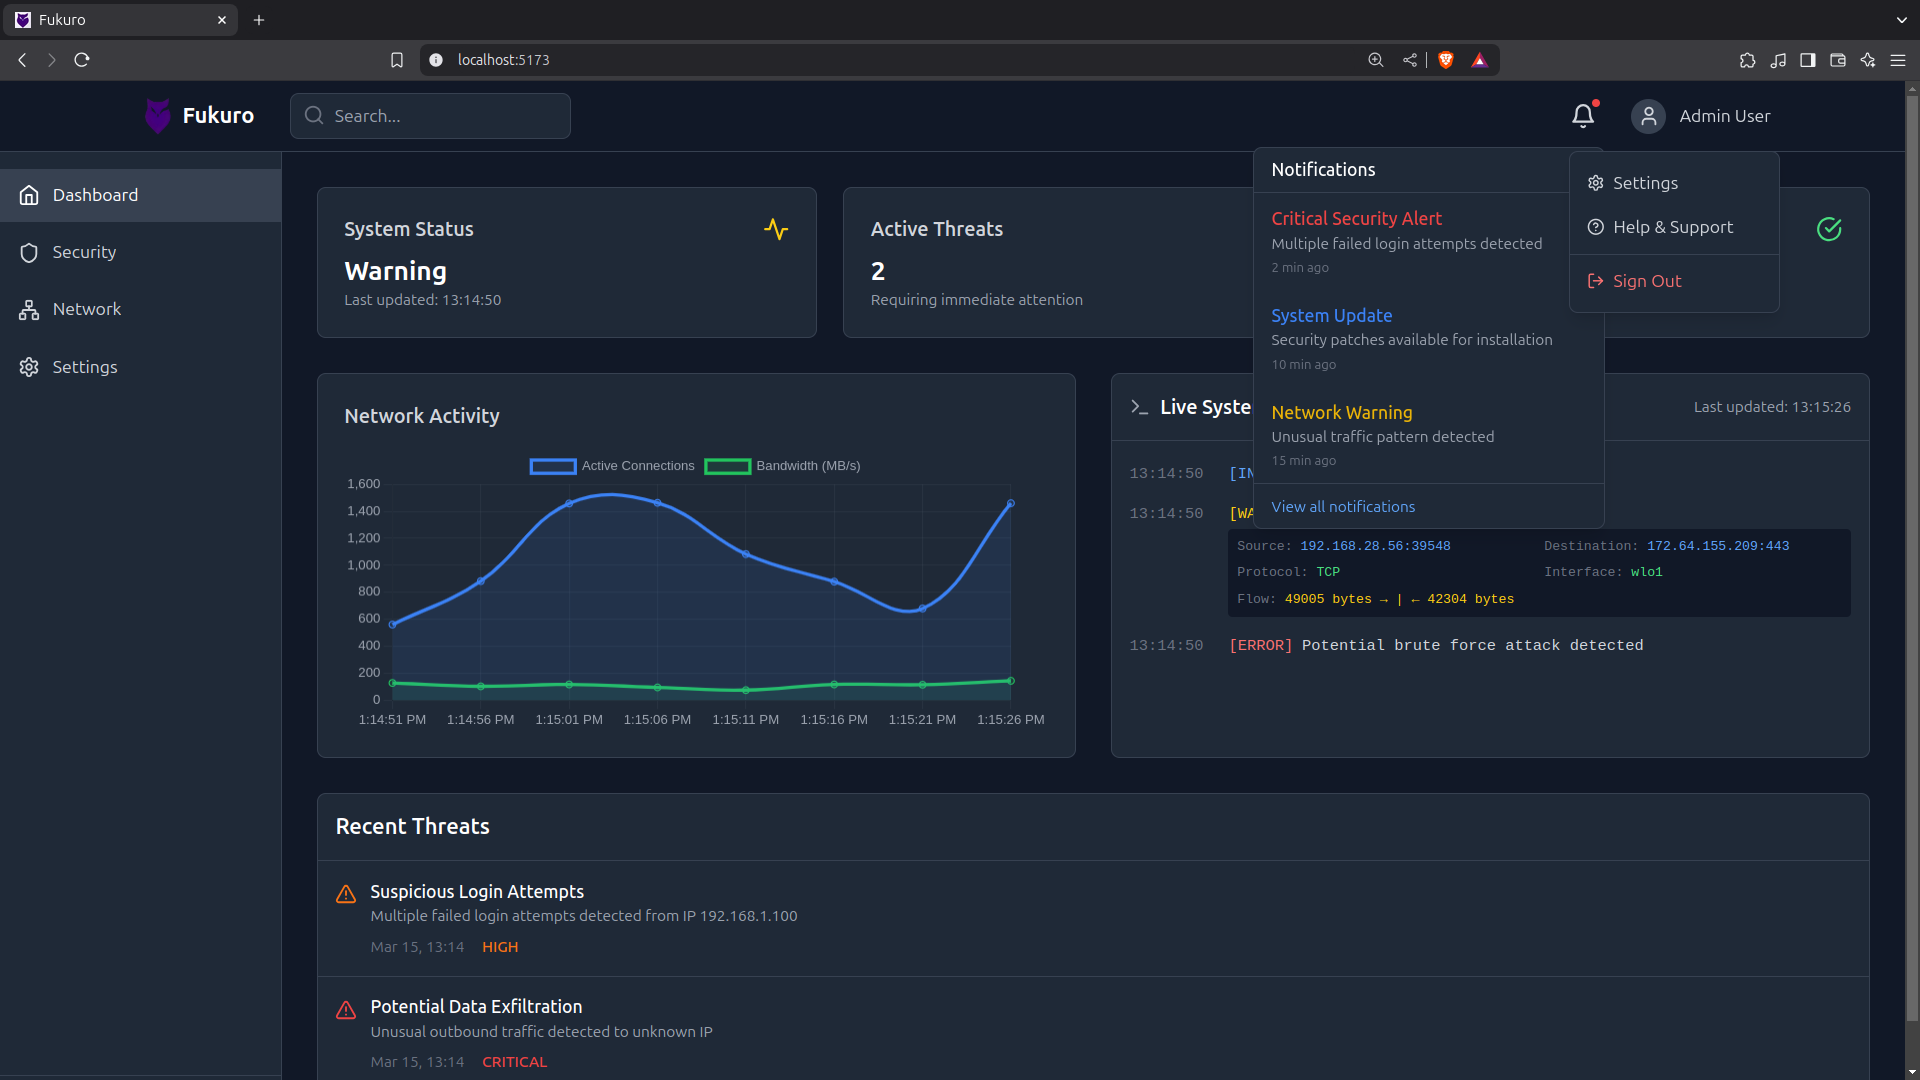This screenshot has height=1080, width=1920.
Task: Open the browser hamburger main menu
Action: click(x=1897, y=60)
